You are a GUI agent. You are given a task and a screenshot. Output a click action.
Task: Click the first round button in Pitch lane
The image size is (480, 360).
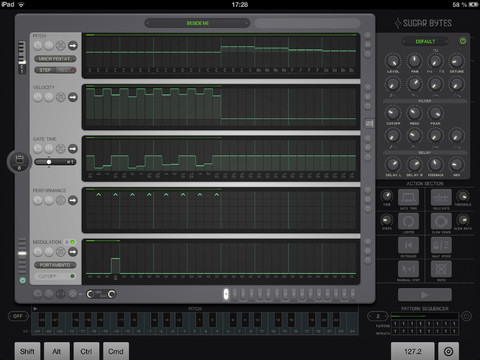click(x=38, y=46)
